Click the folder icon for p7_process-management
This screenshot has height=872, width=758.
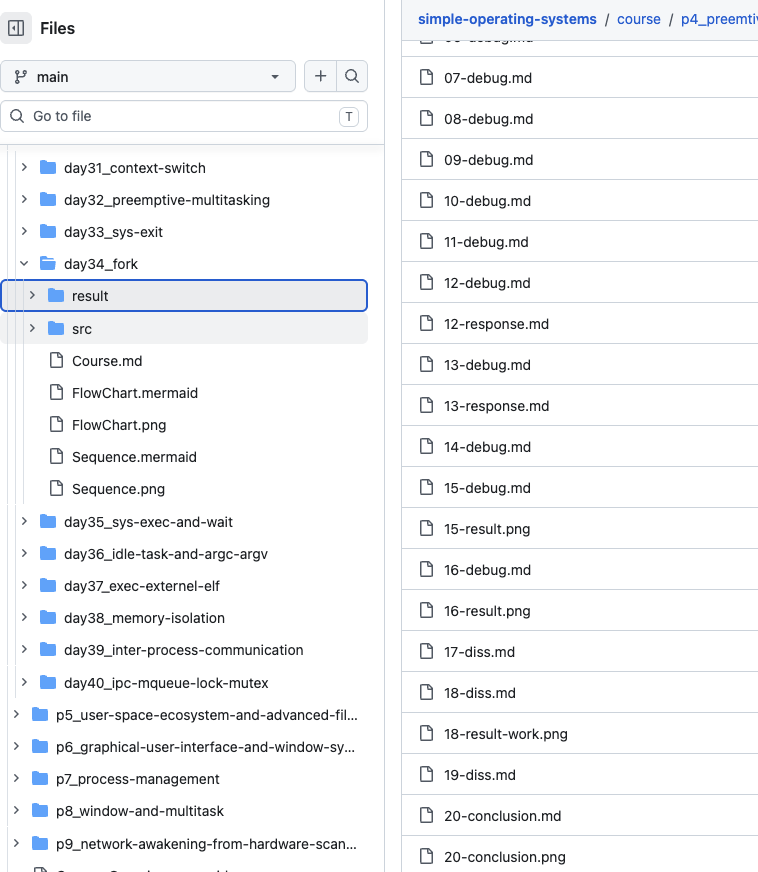[40, 779]
